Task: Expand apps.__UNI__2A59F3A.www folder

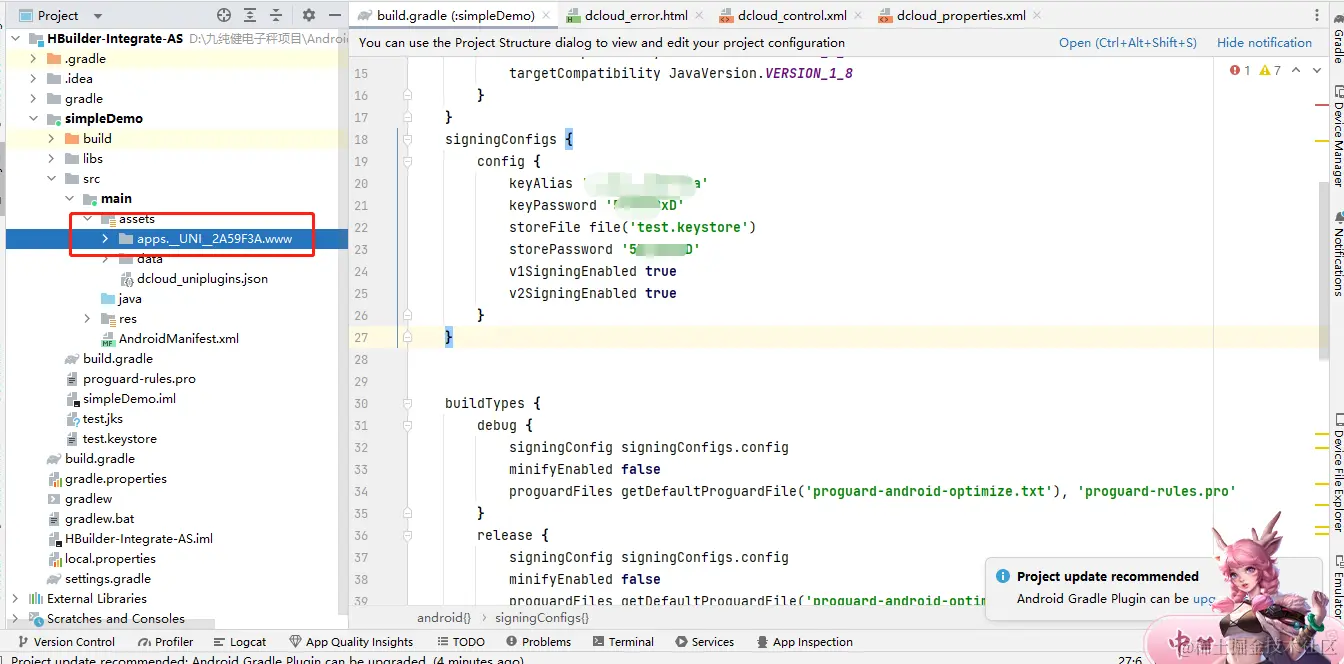Action: [x=105, y=239]
